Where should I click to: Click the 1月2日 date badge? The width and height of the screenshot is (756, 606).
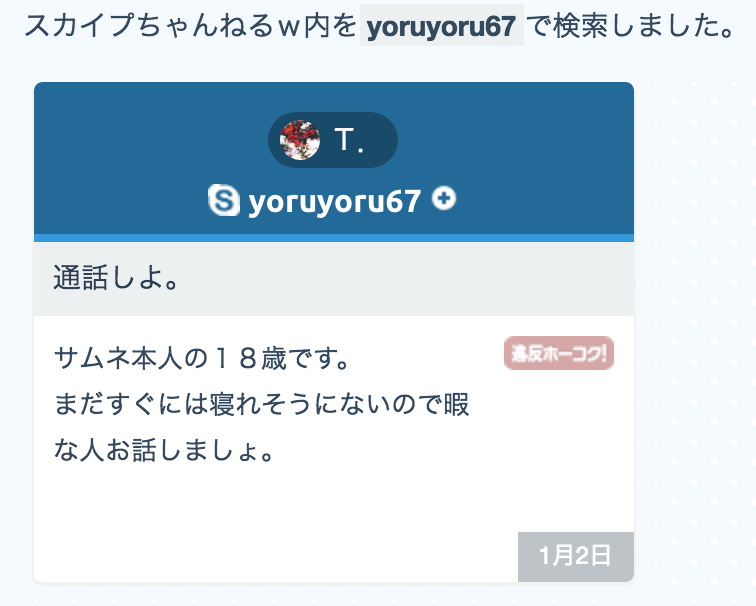coord(576,556)
